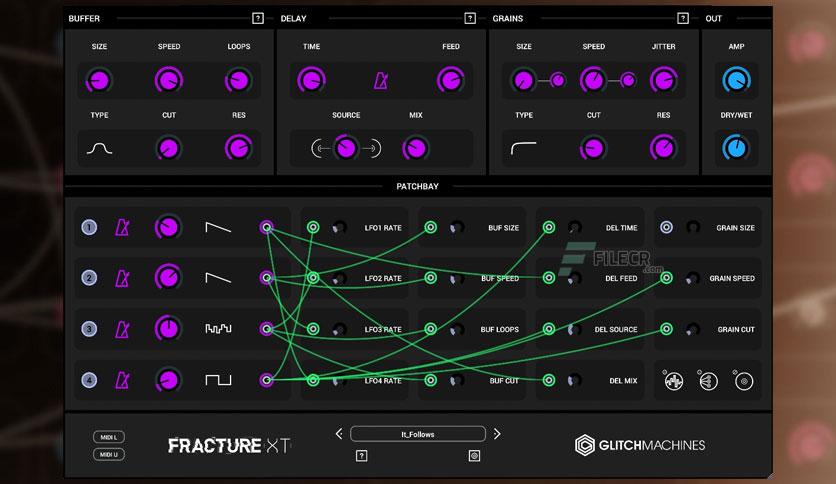Toggle LFO 2 tempo sync metronome
Image resolution: width=836 pixels, height=484 pixels.
[123, 278]
